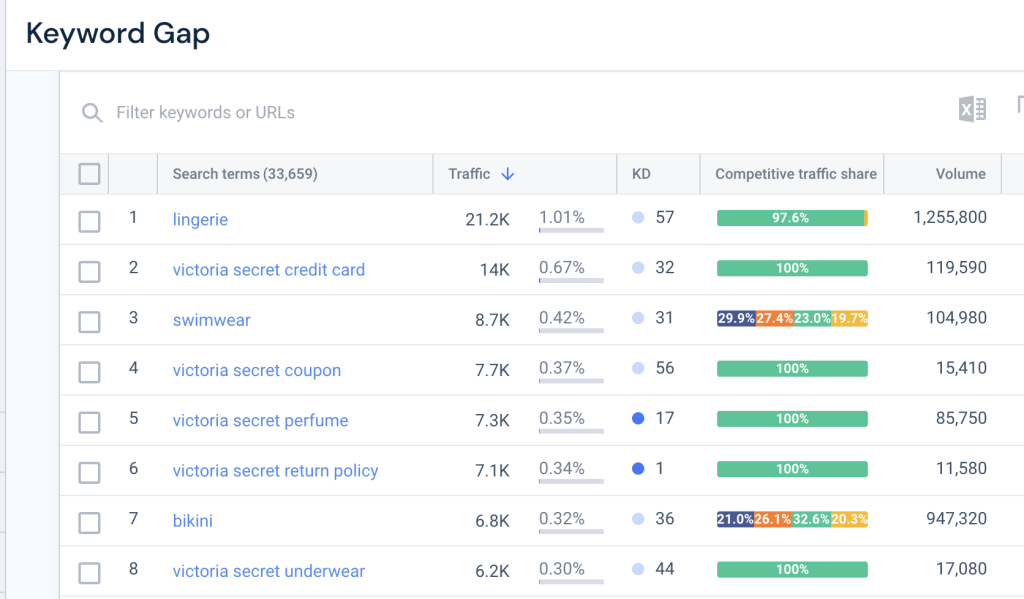Open the victoria secret coupon link
This screenshot has width=1024, height=599.
click(257, 370)
